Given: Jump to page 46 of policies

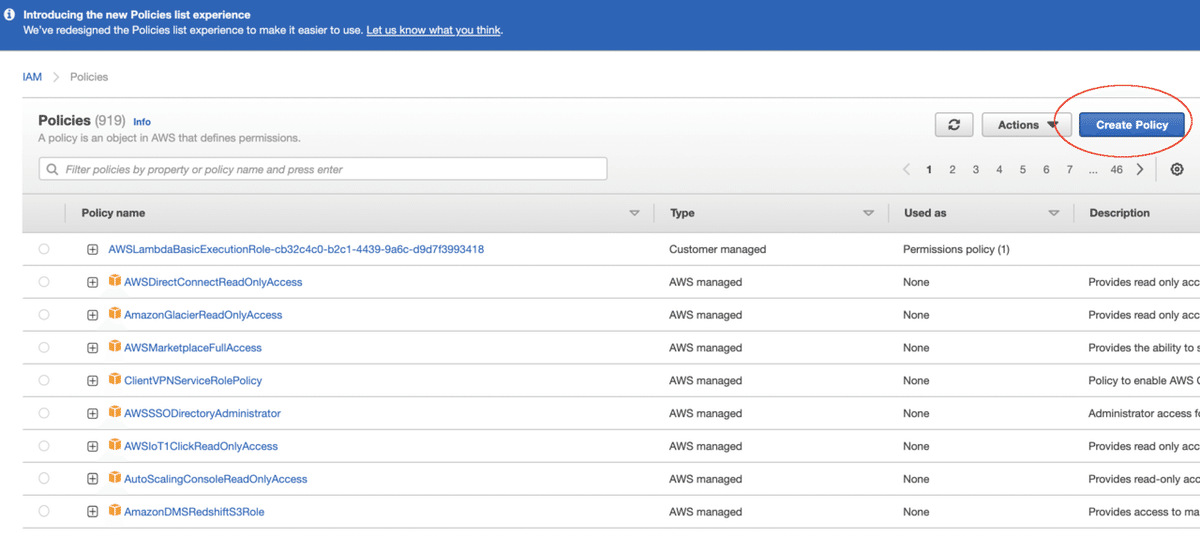Looking at the screenshot, I should pyautogui.click(x=1116, y=170).
